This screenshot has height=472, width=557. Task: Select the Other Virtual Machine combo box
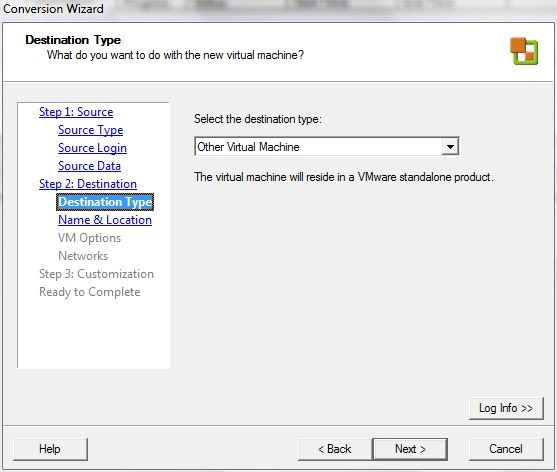pos(327,146)
